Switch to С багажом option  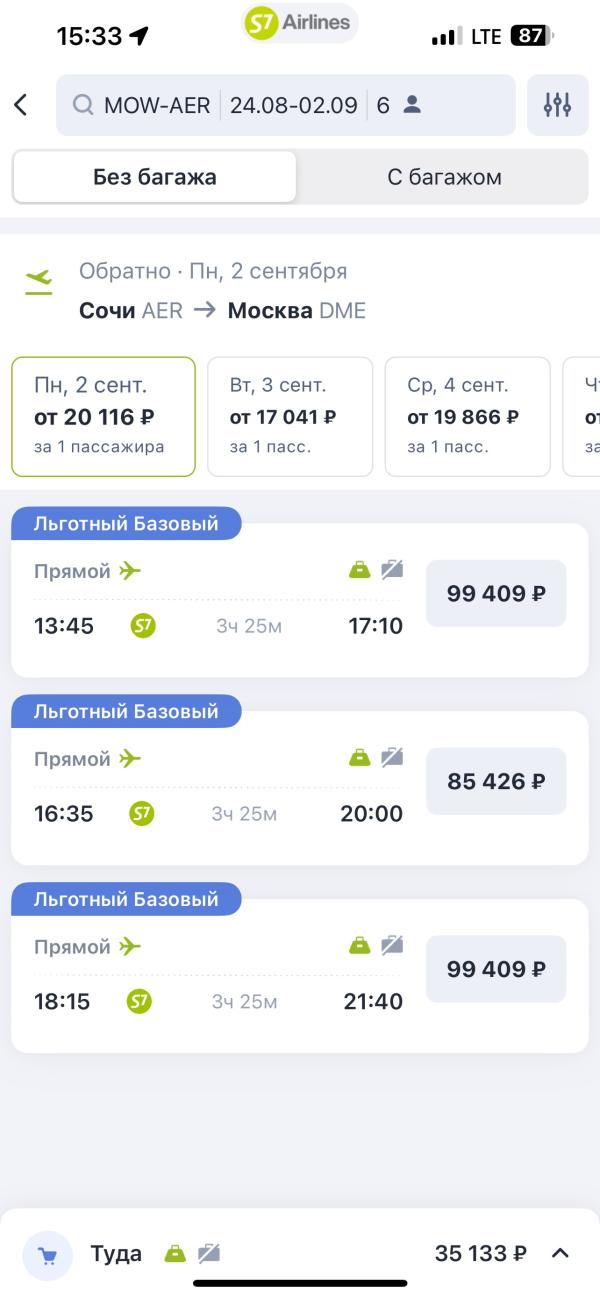[x=444, y=178]
